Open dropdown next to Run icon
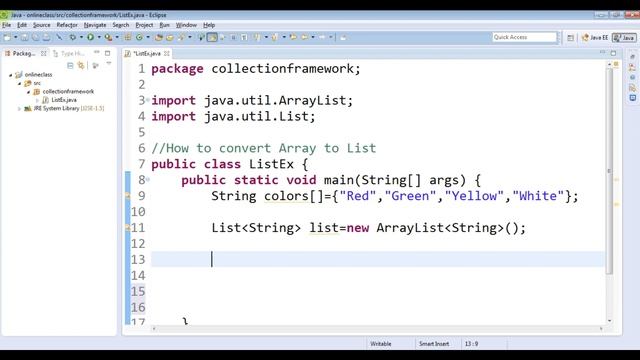640x360 pixels. 99,37
